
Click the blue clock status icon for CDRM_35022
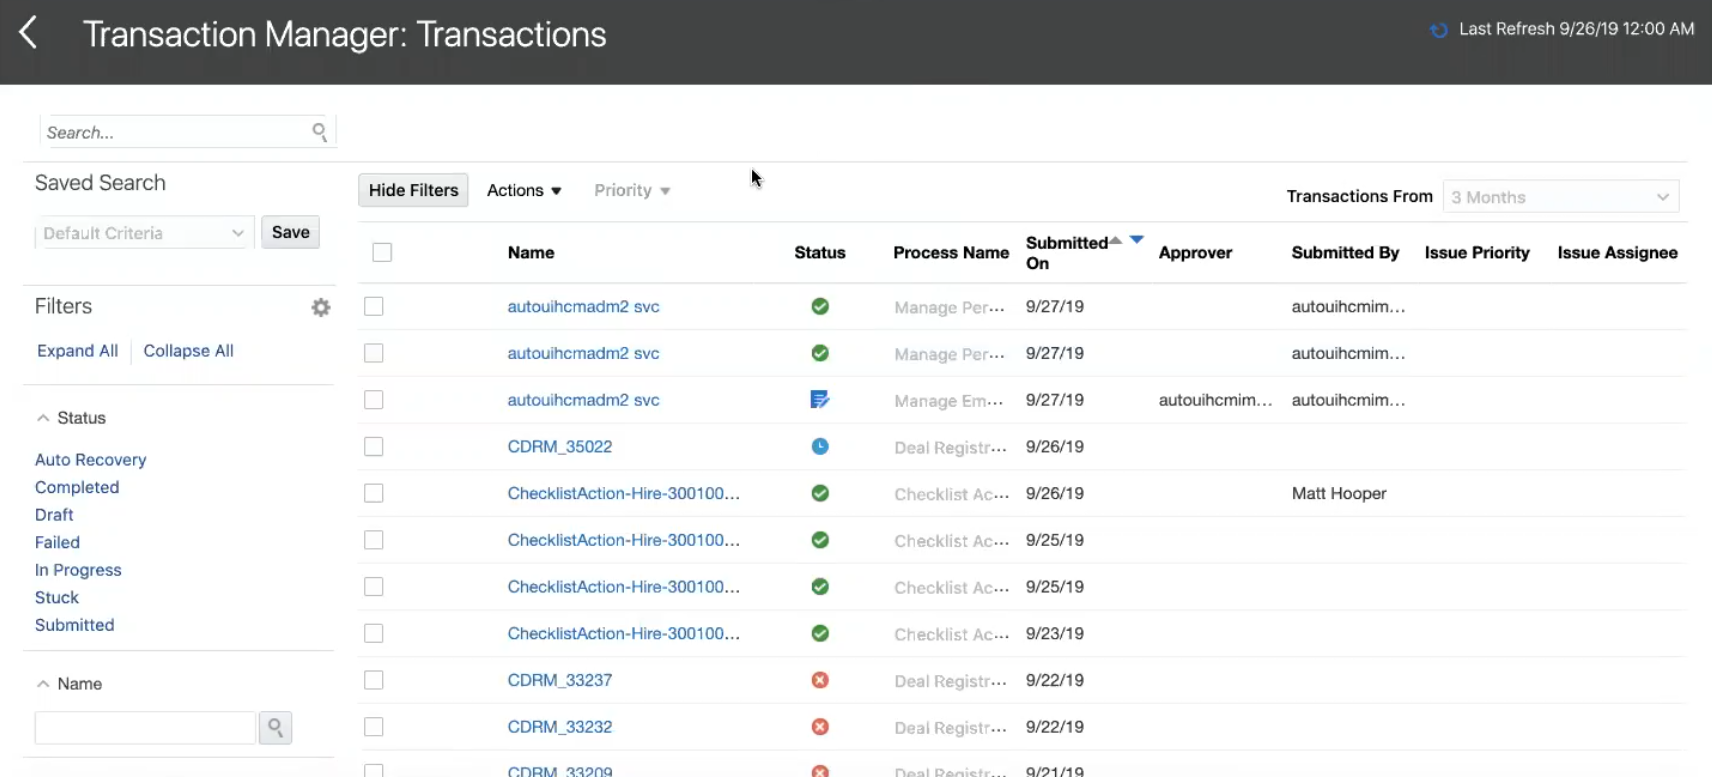point(820,447)
